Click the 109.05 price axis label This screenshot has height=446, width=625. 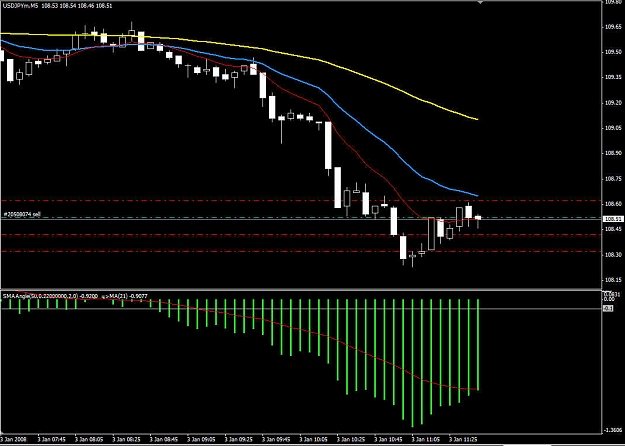tap(614, 128)
